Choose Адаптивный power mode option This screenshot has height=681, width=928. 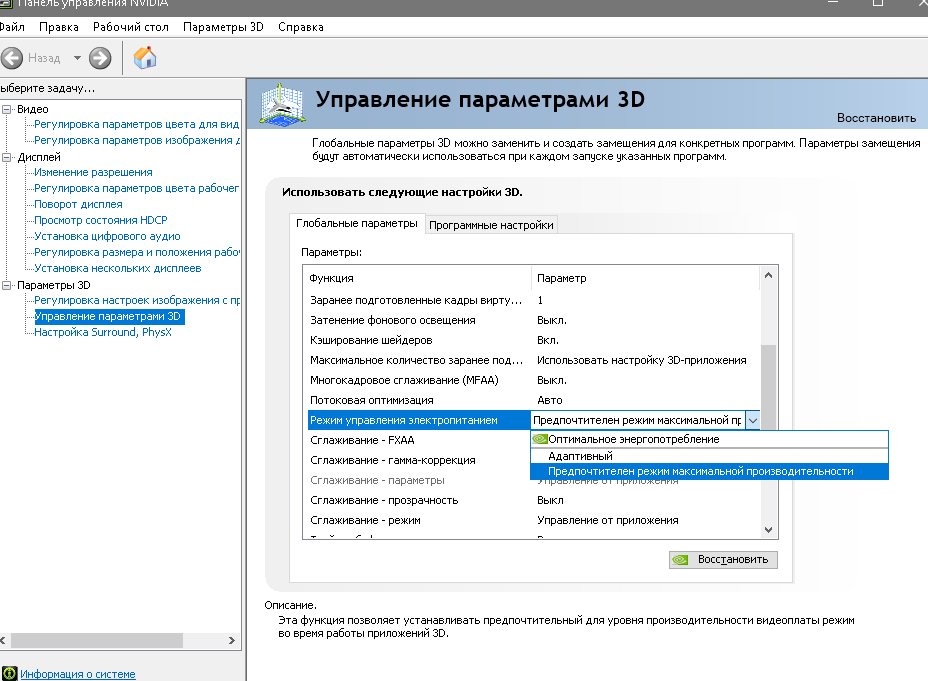[710, 456]
